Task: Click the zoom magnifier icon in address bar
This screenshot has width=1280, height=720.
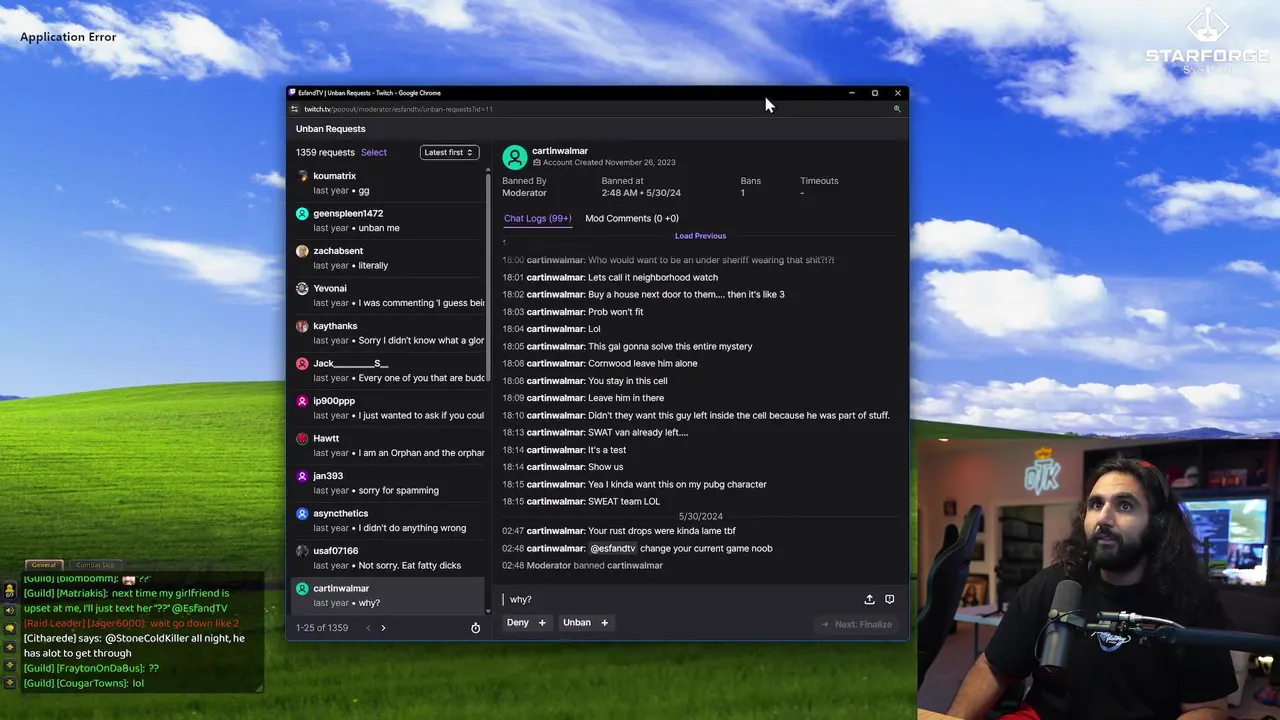Action: pyautogui.click(x=897, y=109)
